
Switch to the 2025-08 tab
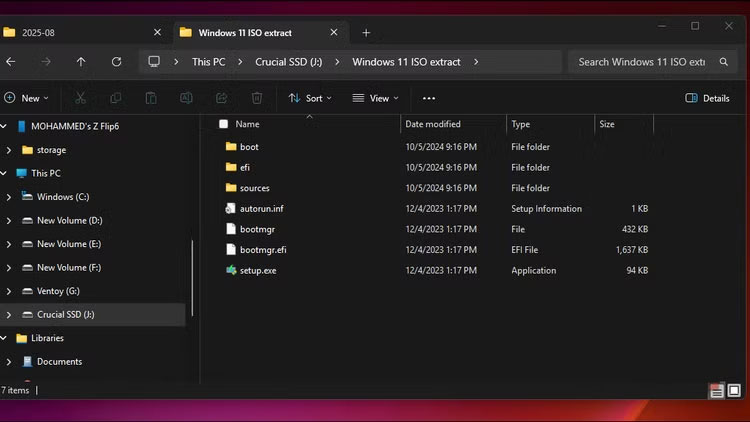click(70, 32)
